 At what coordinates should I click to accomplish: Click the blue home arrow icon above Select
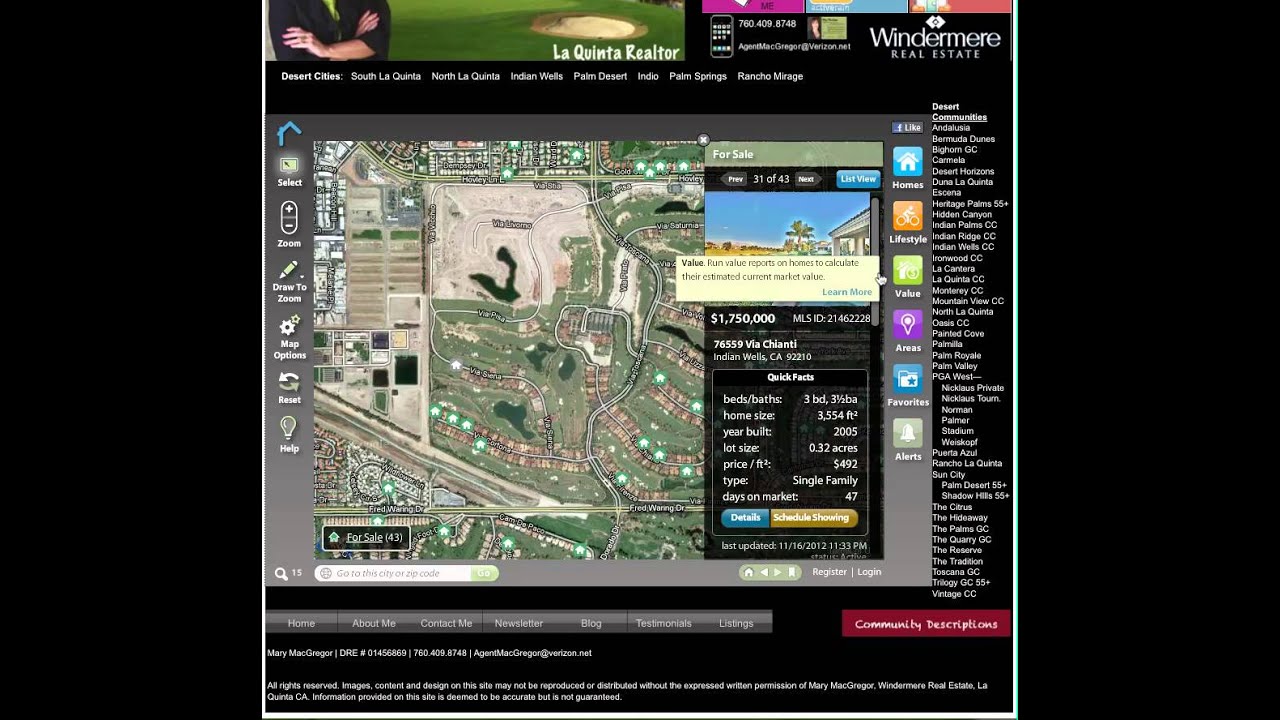point(289,133)
